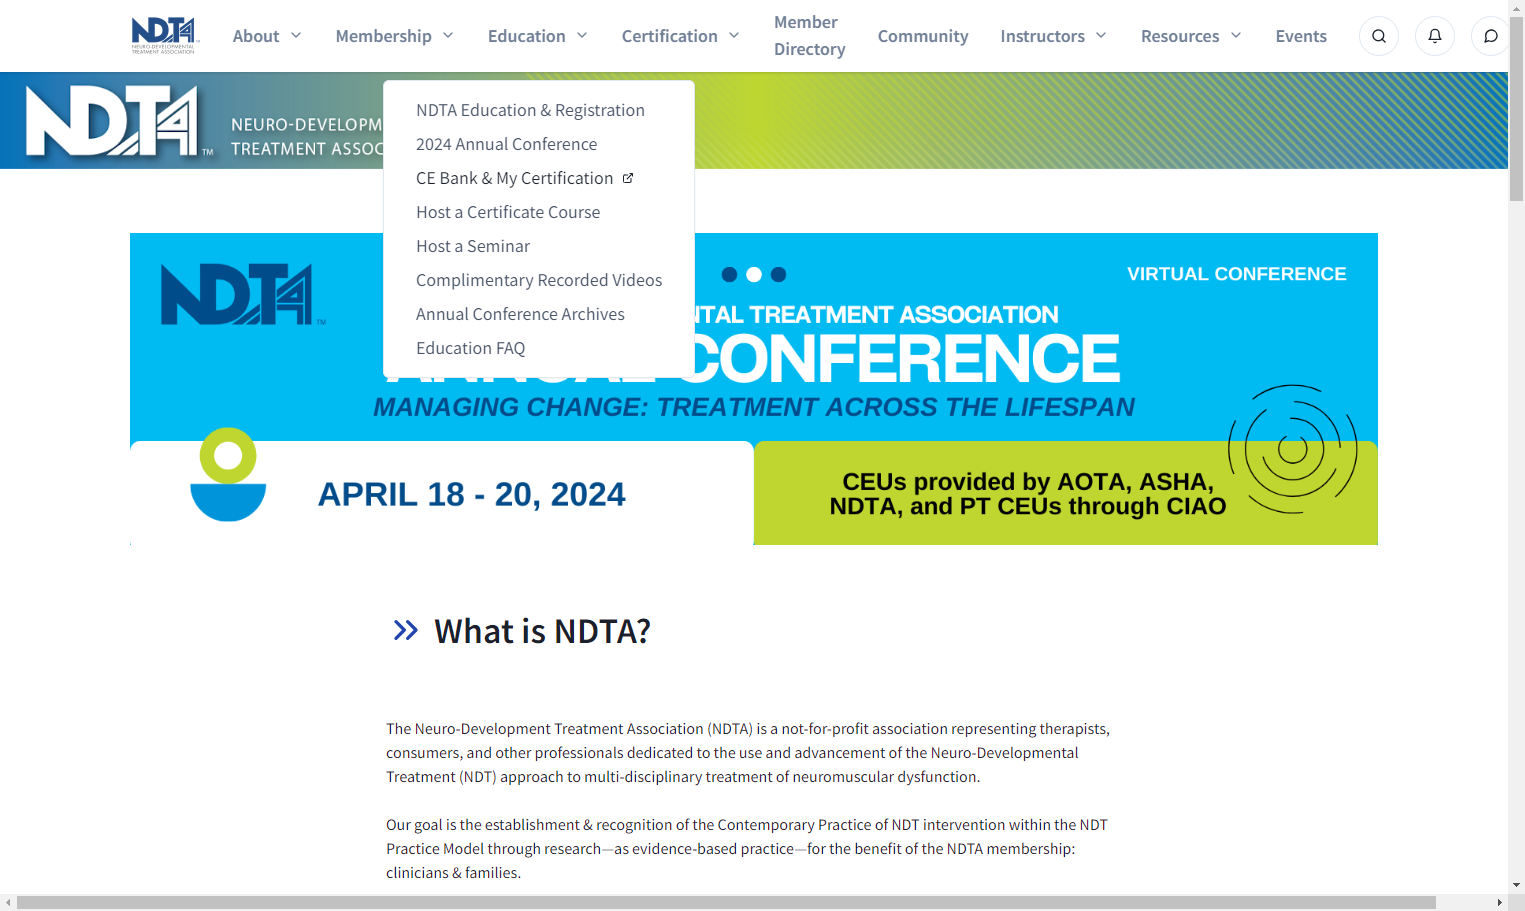Open Education navigation item
1525x911 pixels.
pos(527,36)
